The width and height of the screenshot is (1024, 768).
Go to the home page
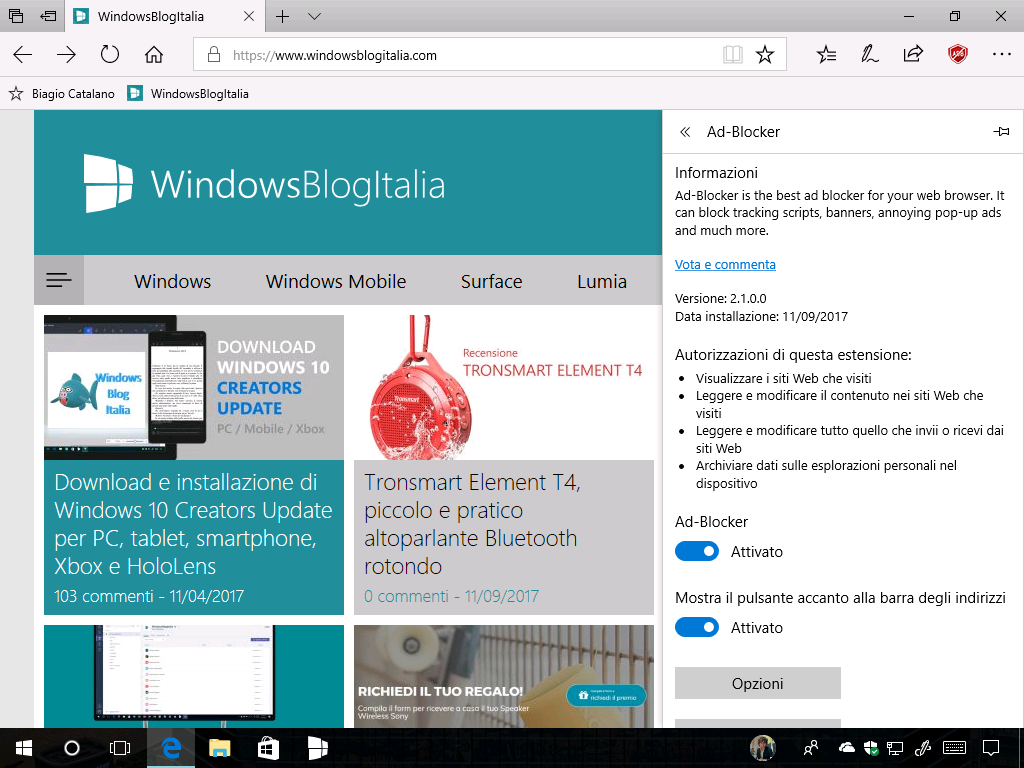pos(153,55)
